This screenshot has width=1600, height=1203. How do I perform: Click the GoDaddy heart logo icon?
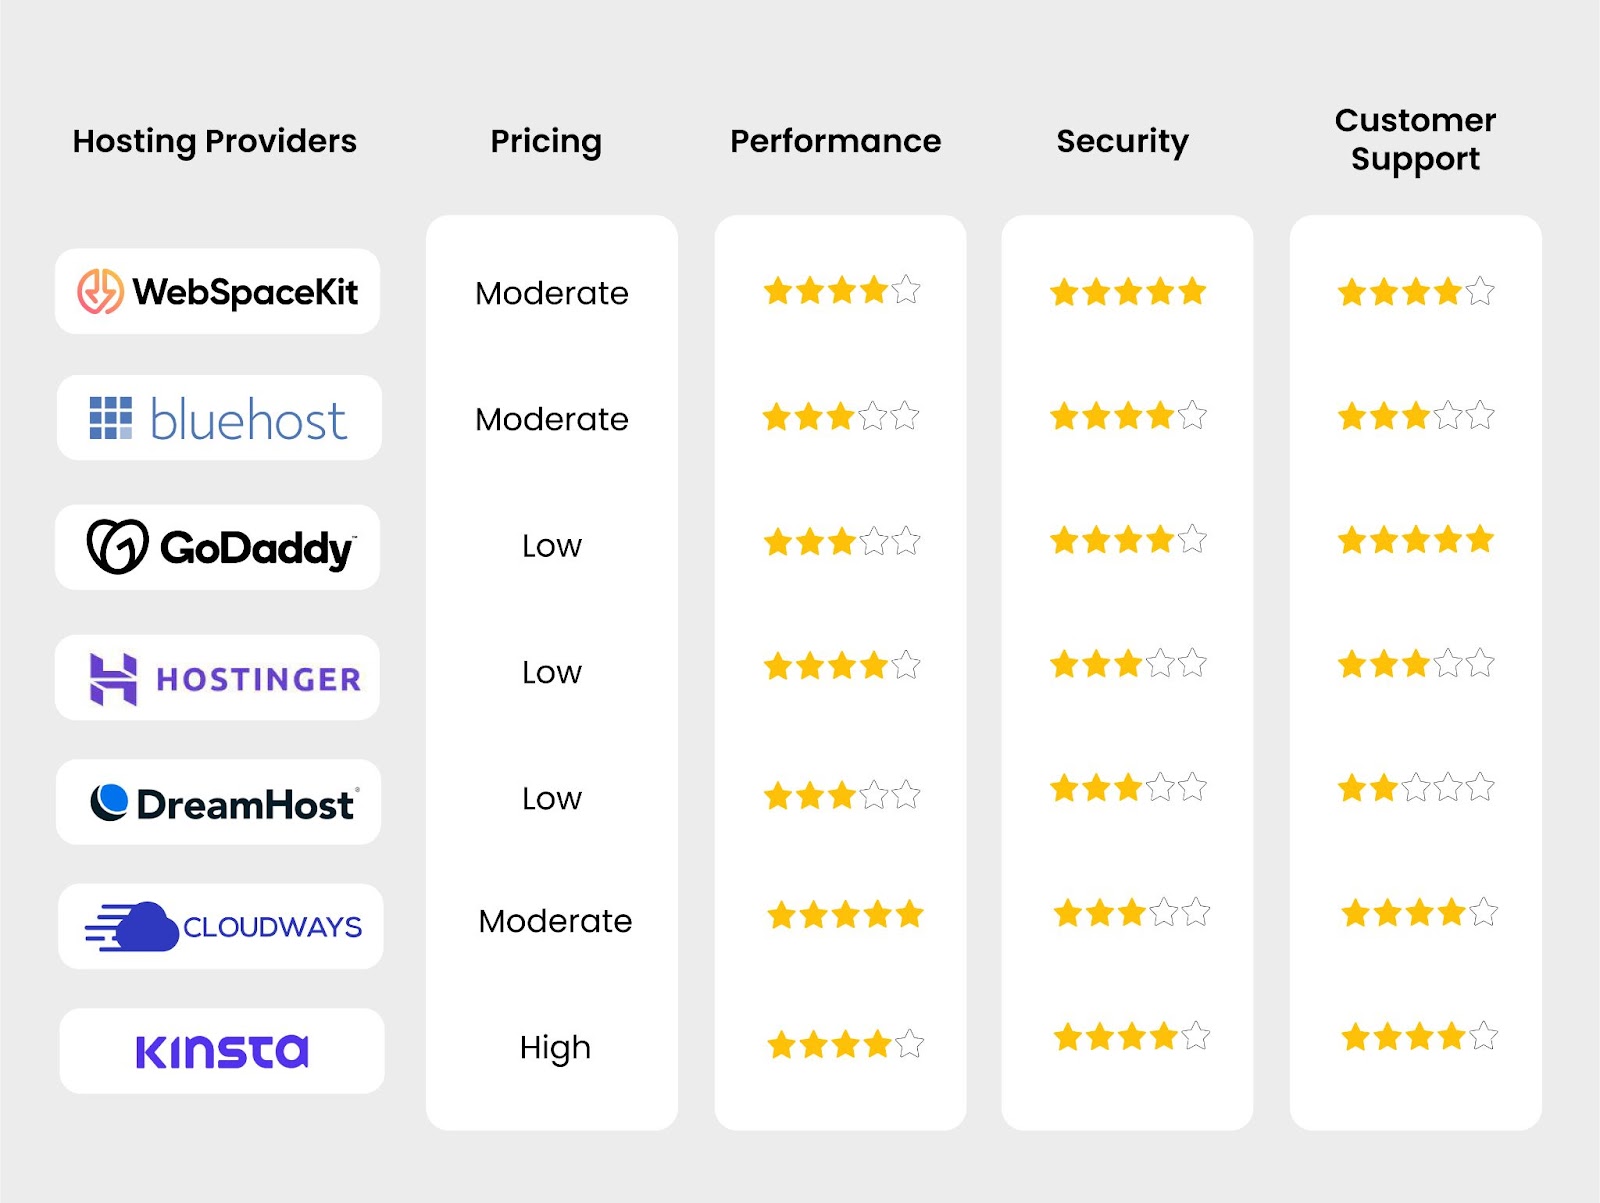coord(118,546)
